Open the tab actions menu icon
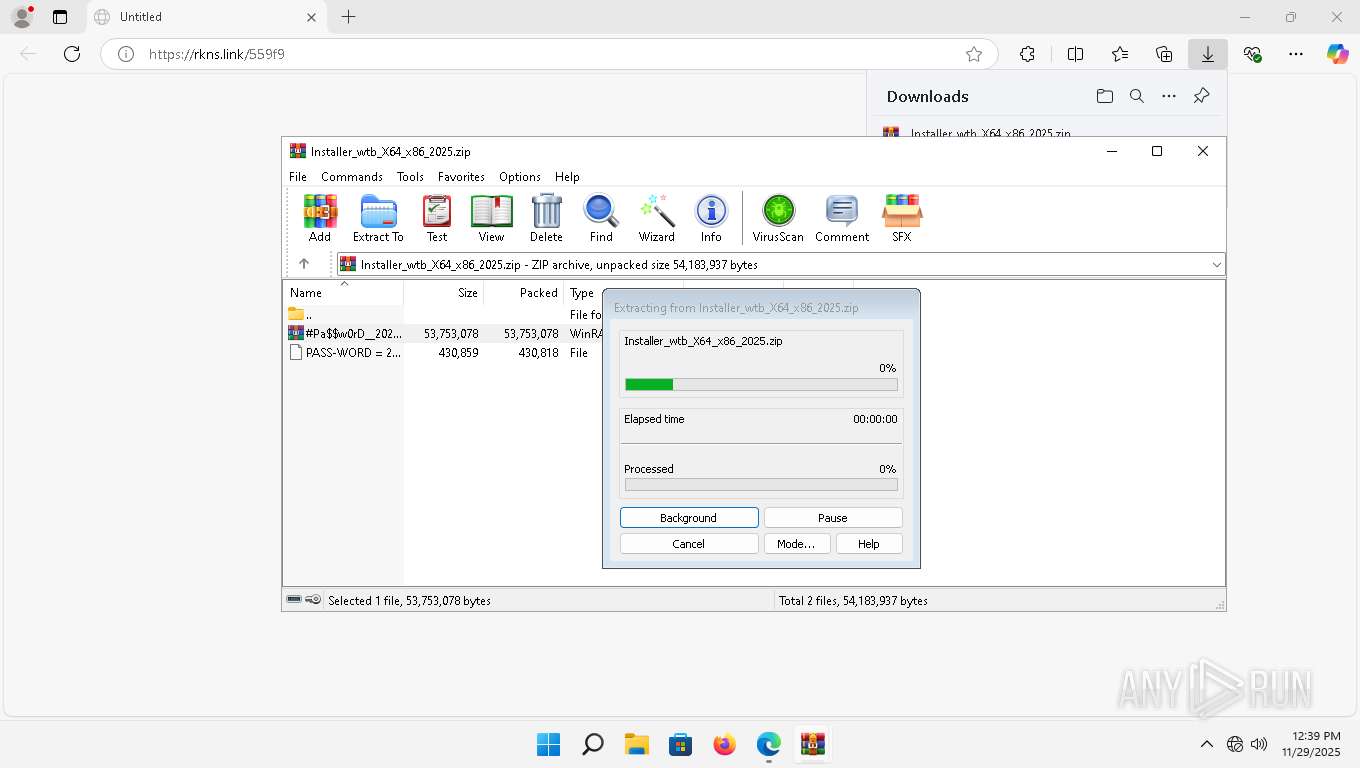 click(x=60, y=17)
